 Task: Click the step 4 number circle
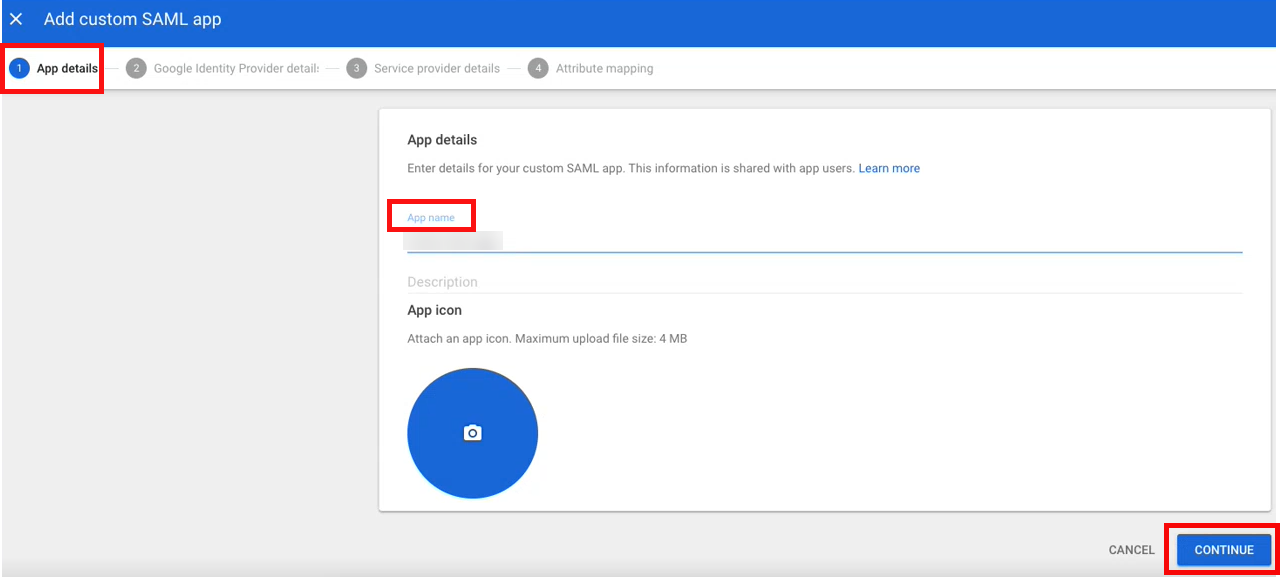click(538, 68)
